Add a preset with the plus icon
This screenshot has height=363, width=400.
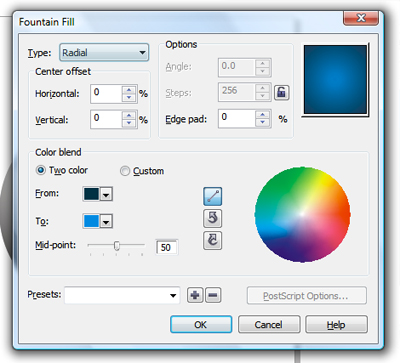coord(195,295)
